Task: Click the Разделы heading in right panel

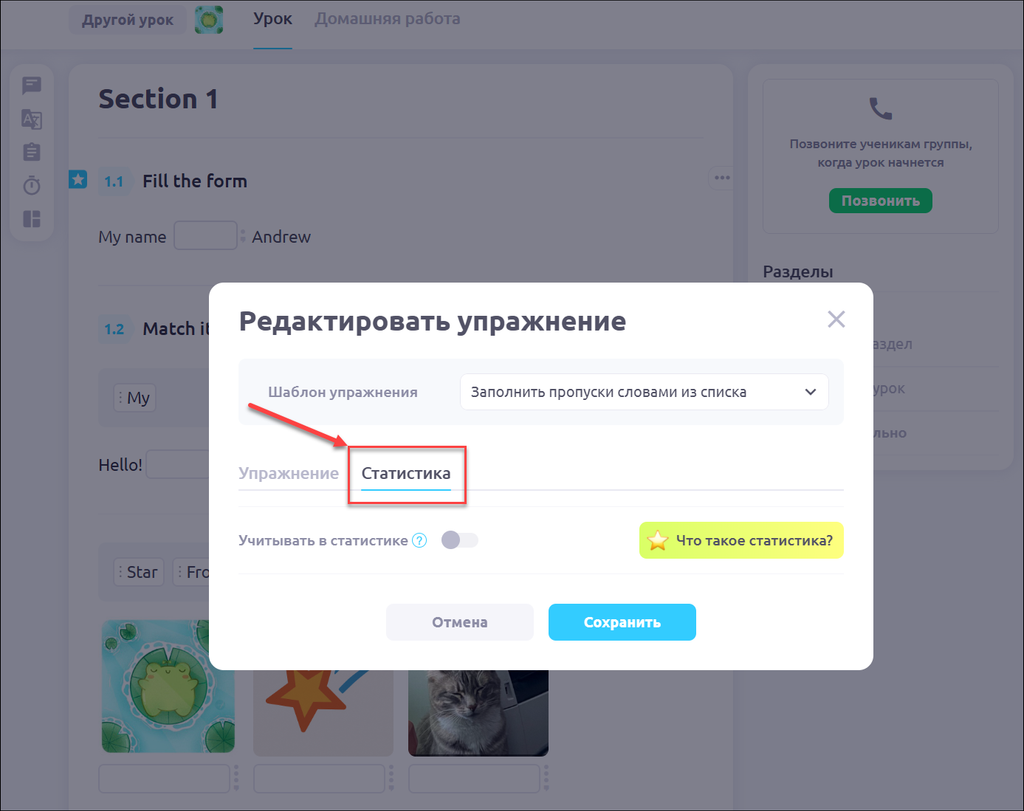Action: (798, 272)
